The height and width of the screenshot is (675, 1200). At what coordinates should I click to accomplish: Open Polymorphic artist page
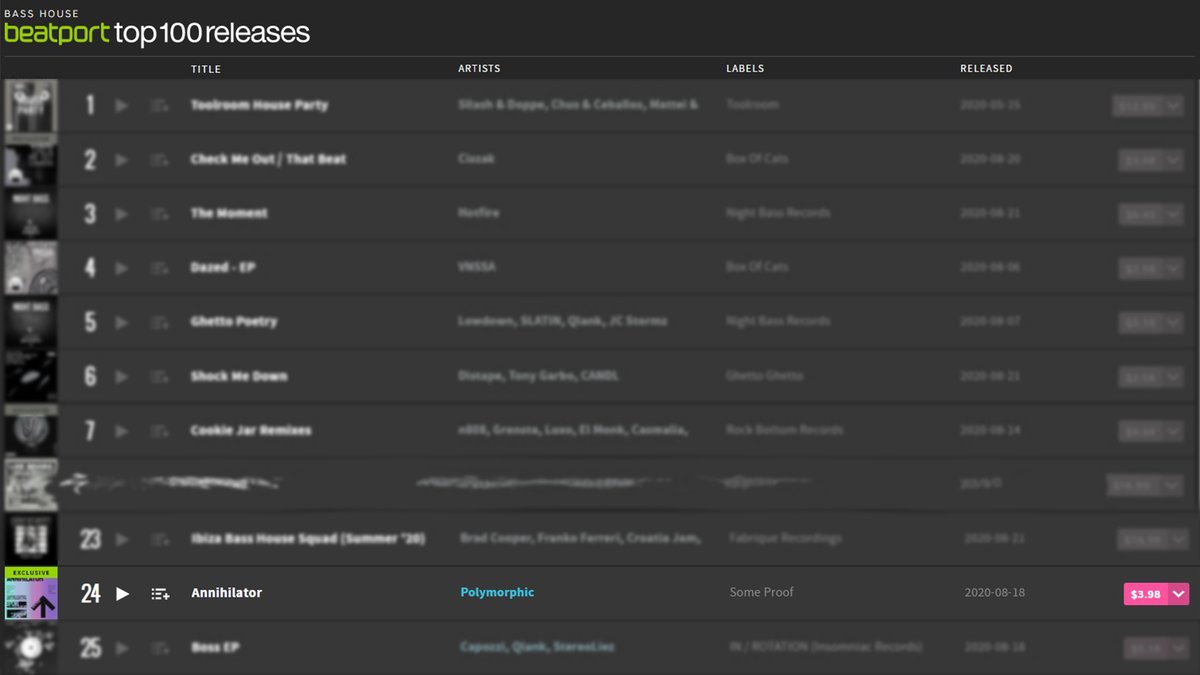pos(497,593)
